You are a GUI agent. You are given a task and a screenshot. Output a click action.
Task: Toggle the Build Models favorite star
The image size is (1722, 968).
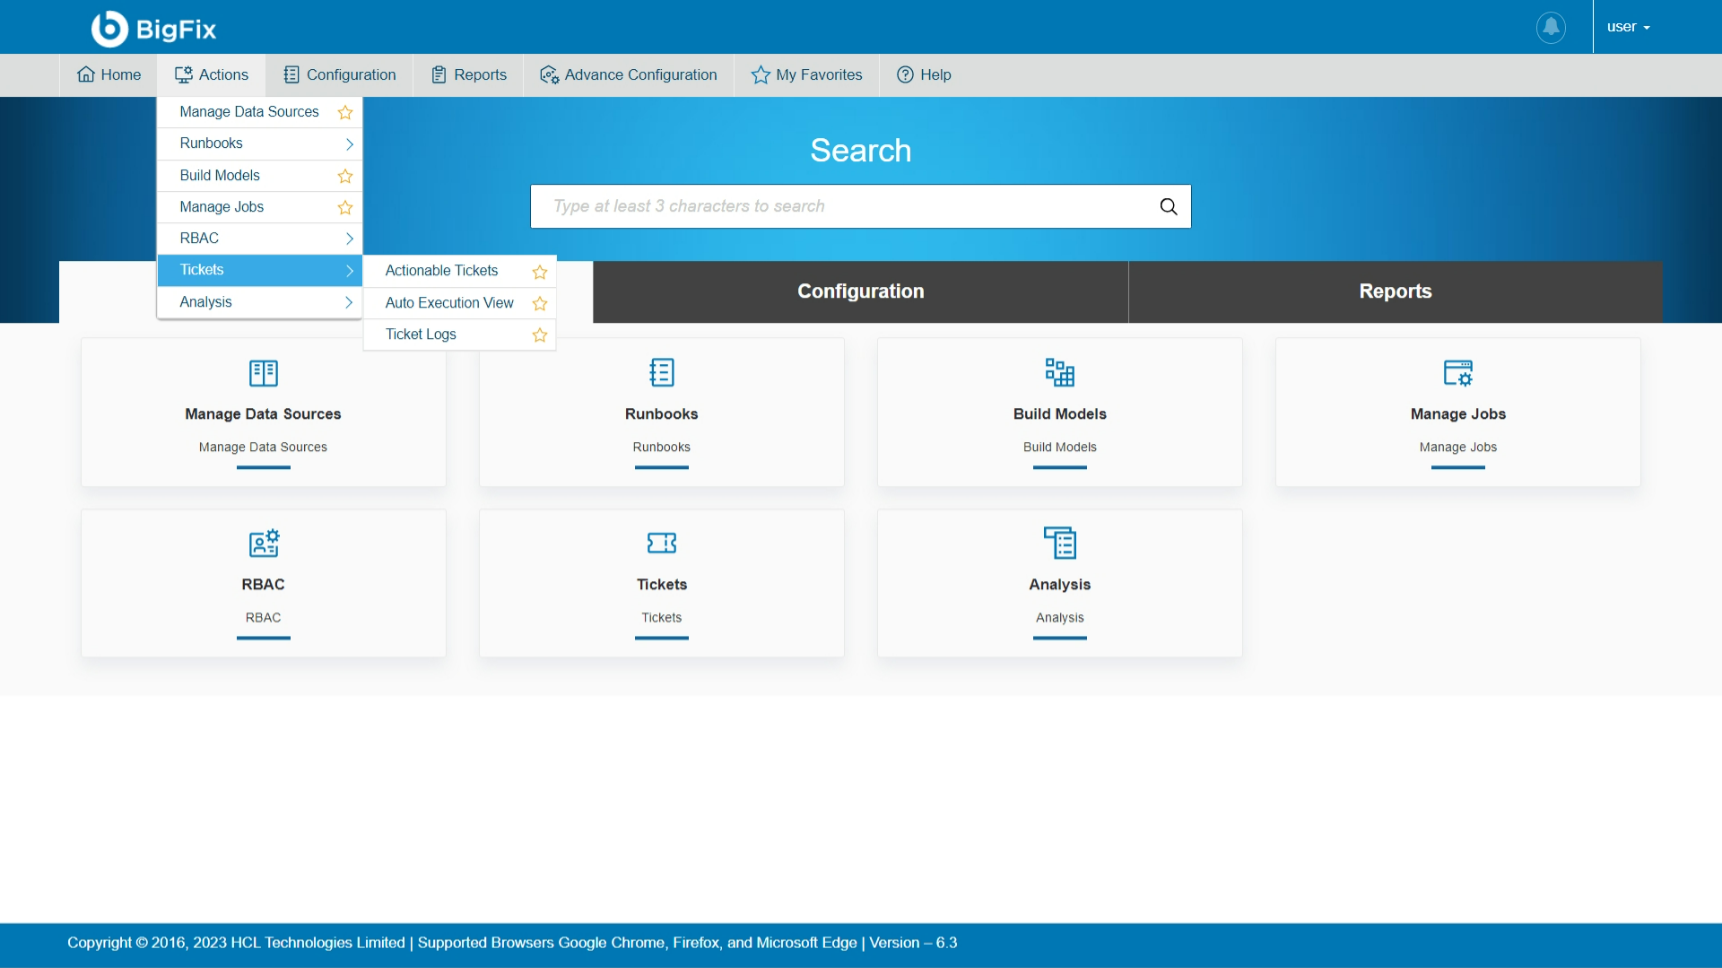[x=345, y=176]
